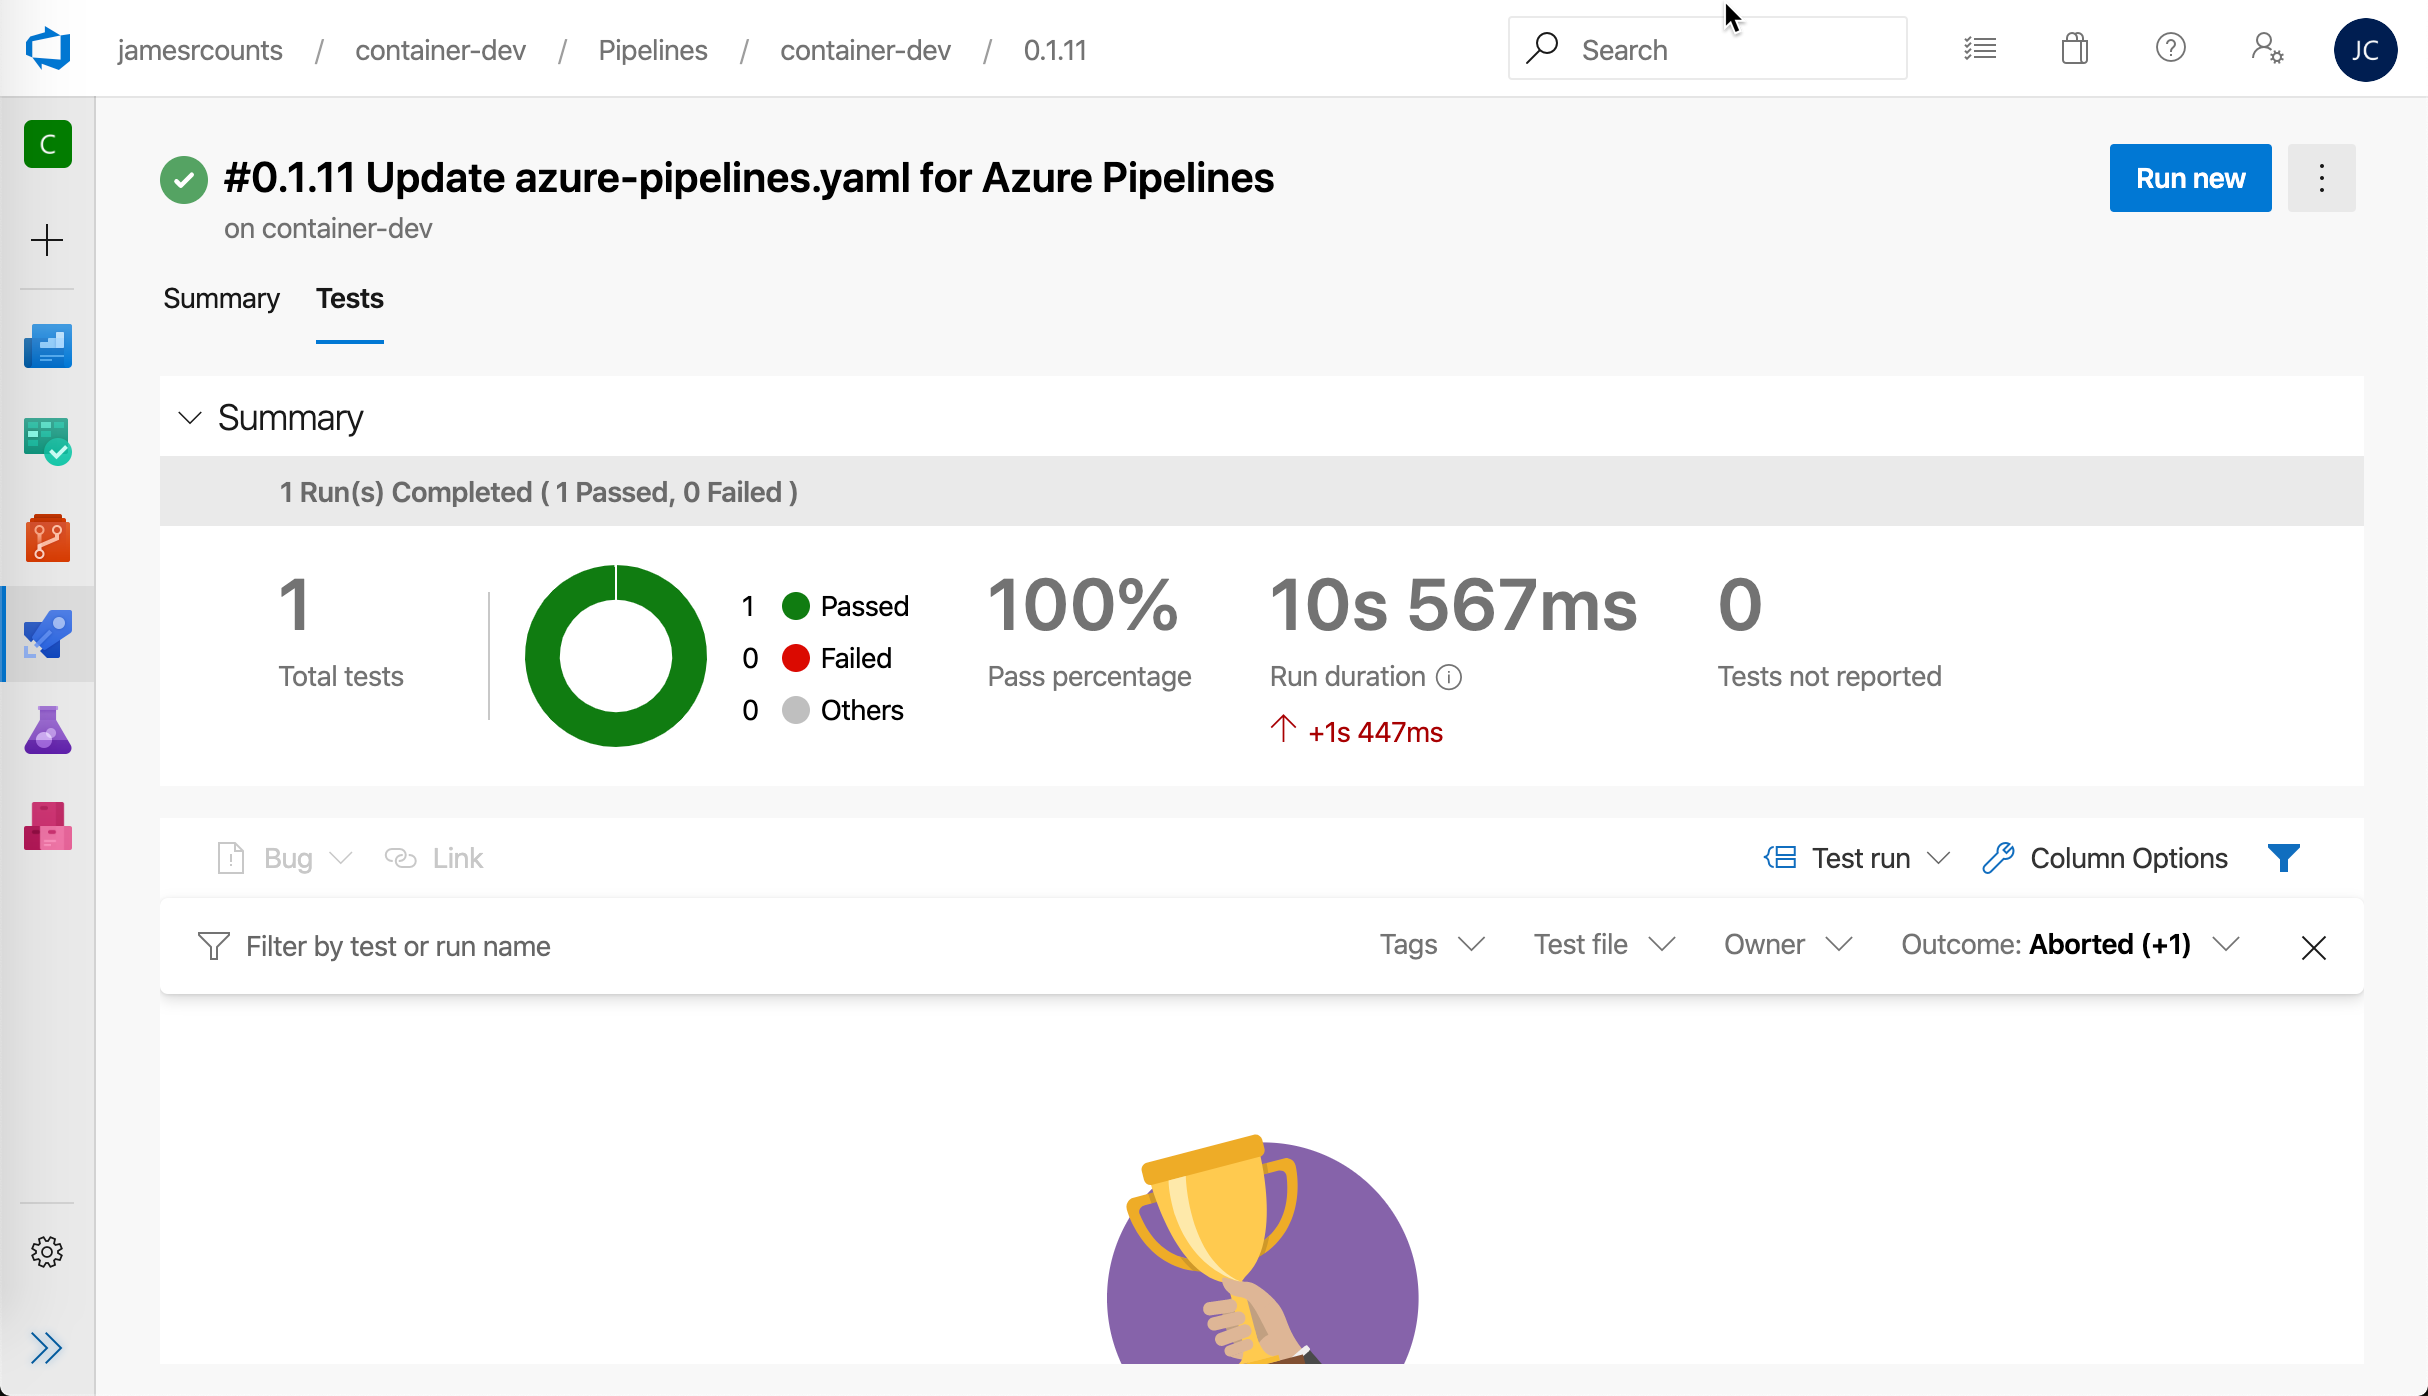Click the green donut chart
The height and width of the screenshot is (1396, 2428).
[x=616, y=656]
